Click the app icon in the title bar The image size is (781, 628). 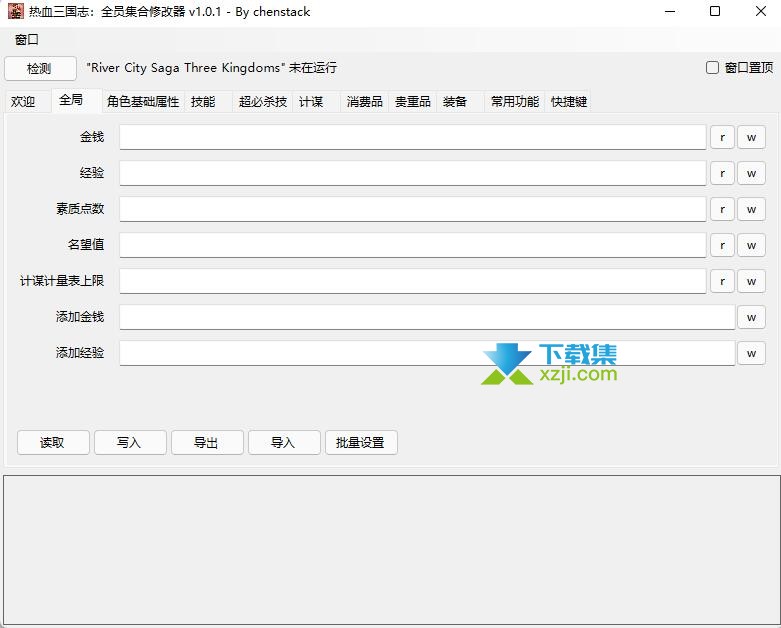click(x=15, y=11)
